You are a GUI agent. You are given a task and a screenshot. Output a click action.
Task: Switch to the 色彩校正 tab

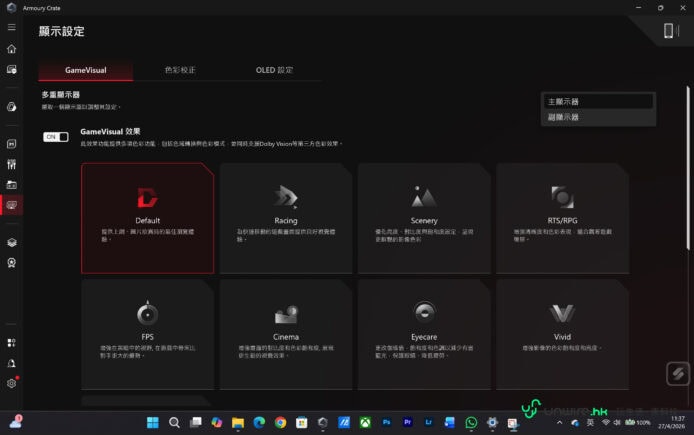pyautogui.click(x=180, y=70)
